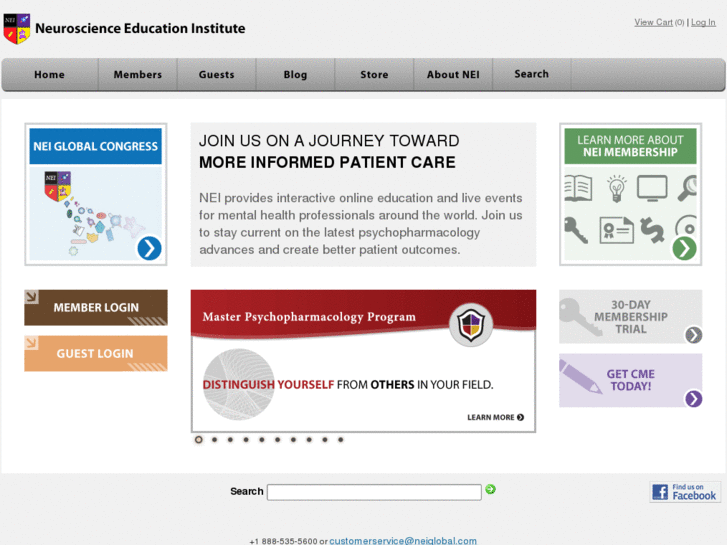Open the NEI Global Congress banner heading
This screenshot has width=727, height=545.
(x=96, y=147)
